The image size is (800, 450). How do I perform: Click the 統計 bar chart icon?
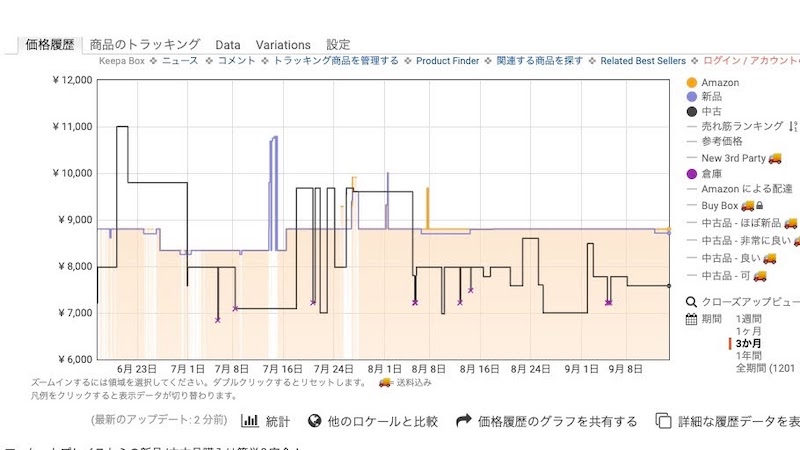(x=249, y=420)
